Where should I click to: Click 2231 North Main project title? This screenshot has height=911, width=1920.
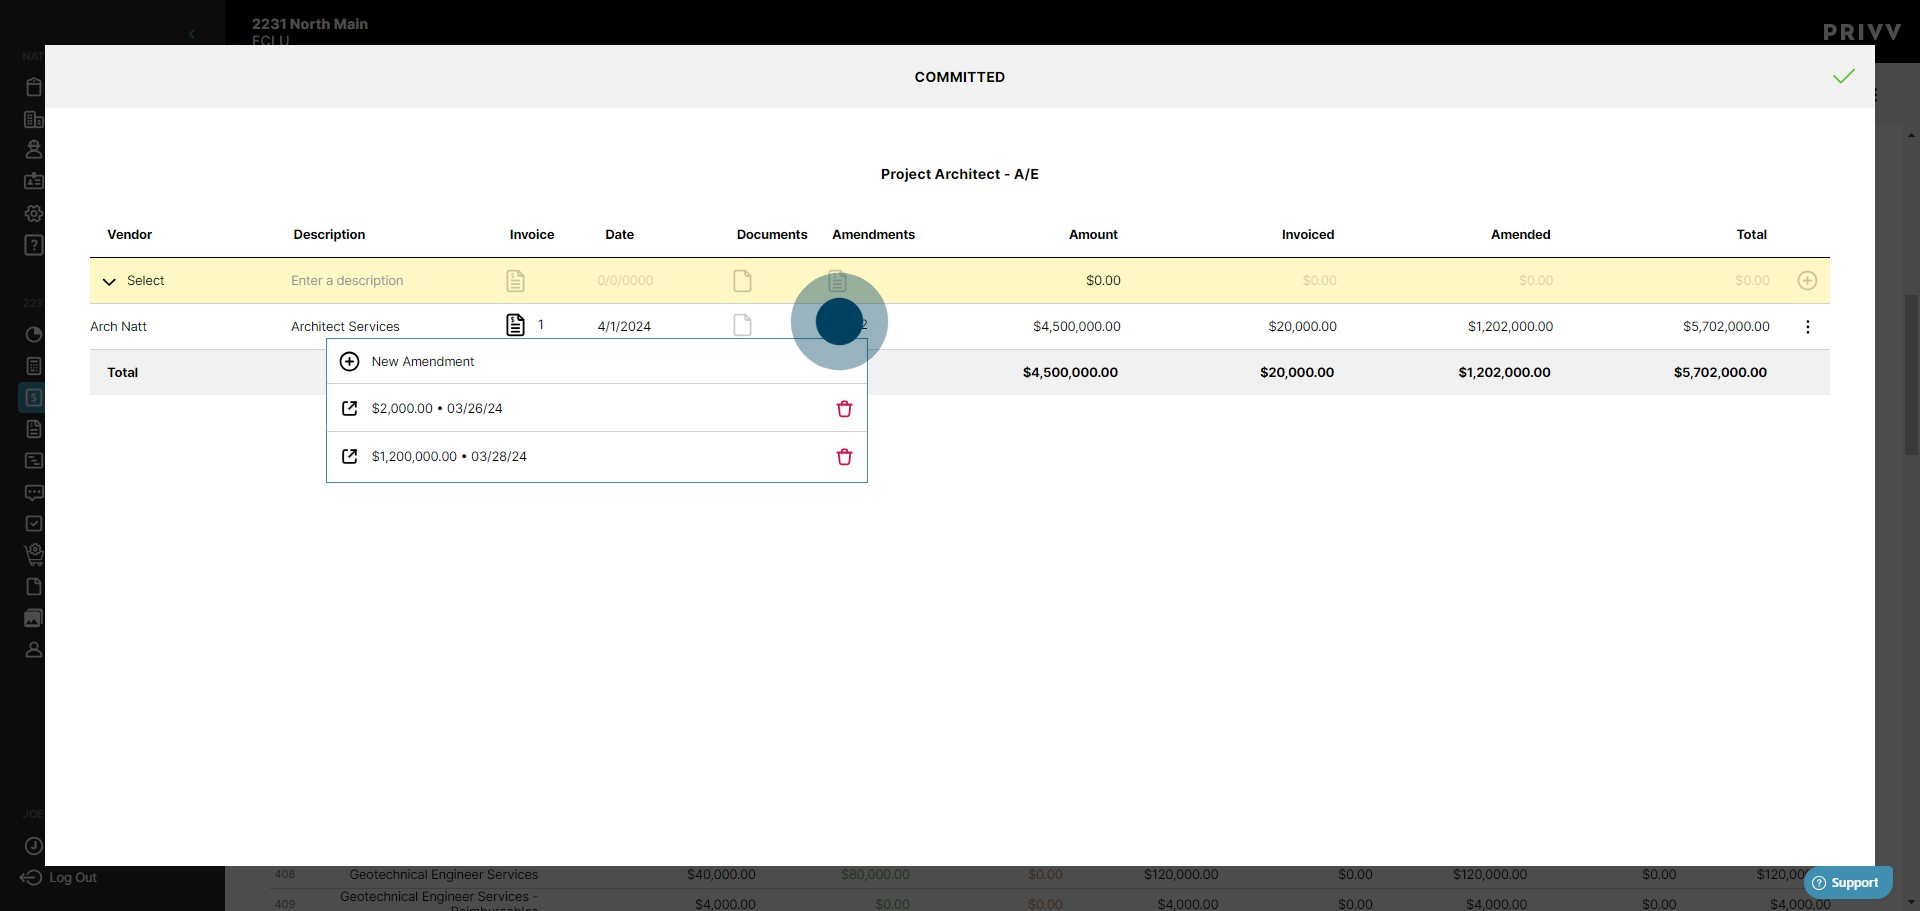pos(309,24)
